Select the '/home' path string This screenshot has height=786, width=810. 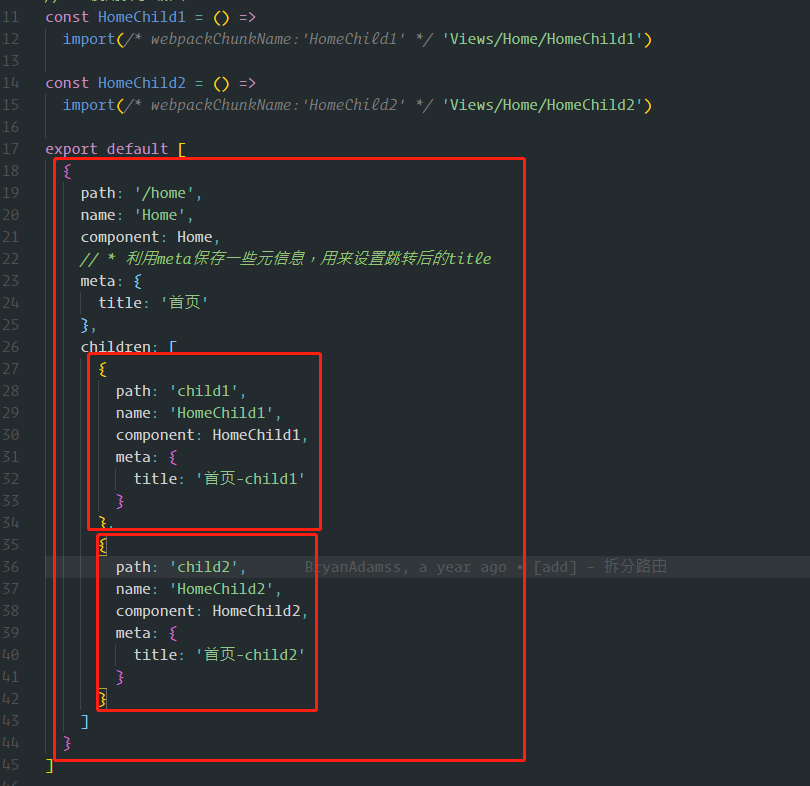pos(165,192)
